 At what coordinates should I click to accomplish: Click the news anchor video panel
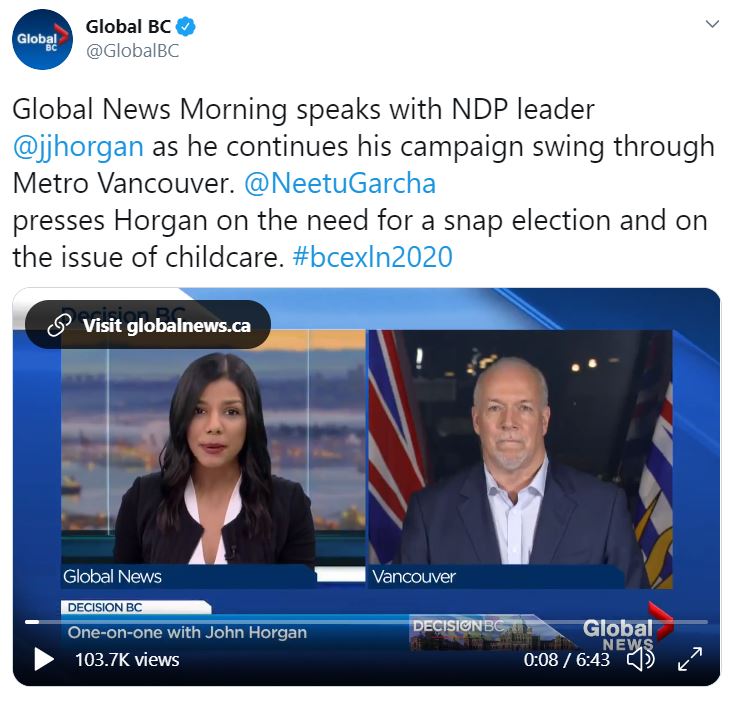point(213,459)
